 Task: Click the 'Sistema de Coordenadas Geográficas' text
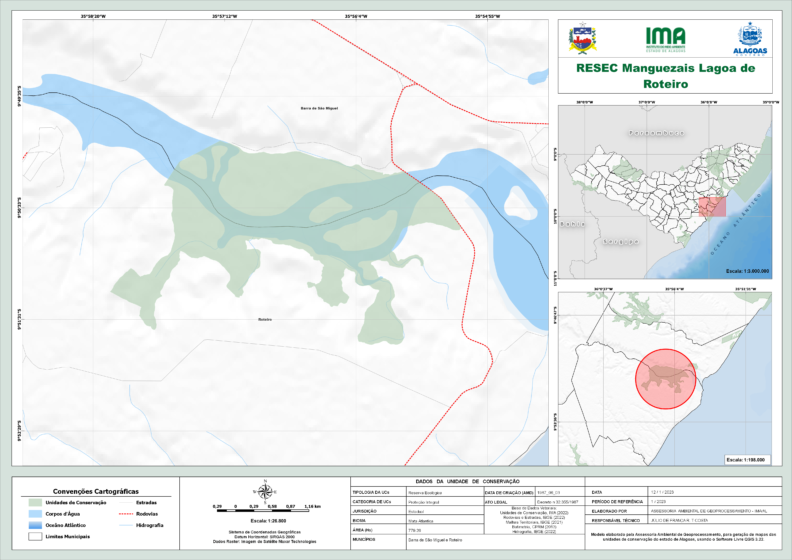pos(265,532)
